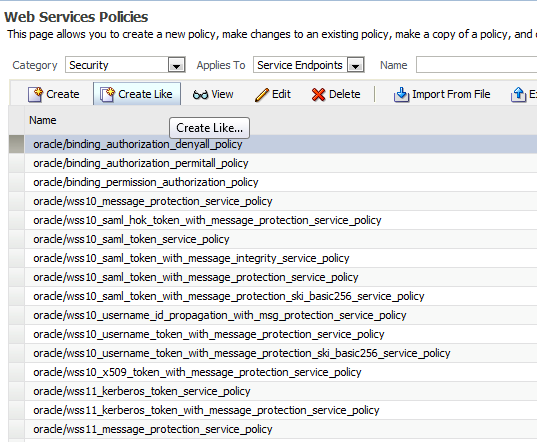Sort by the Name column header
Screen dimensions: 537x442
(42, 120)
